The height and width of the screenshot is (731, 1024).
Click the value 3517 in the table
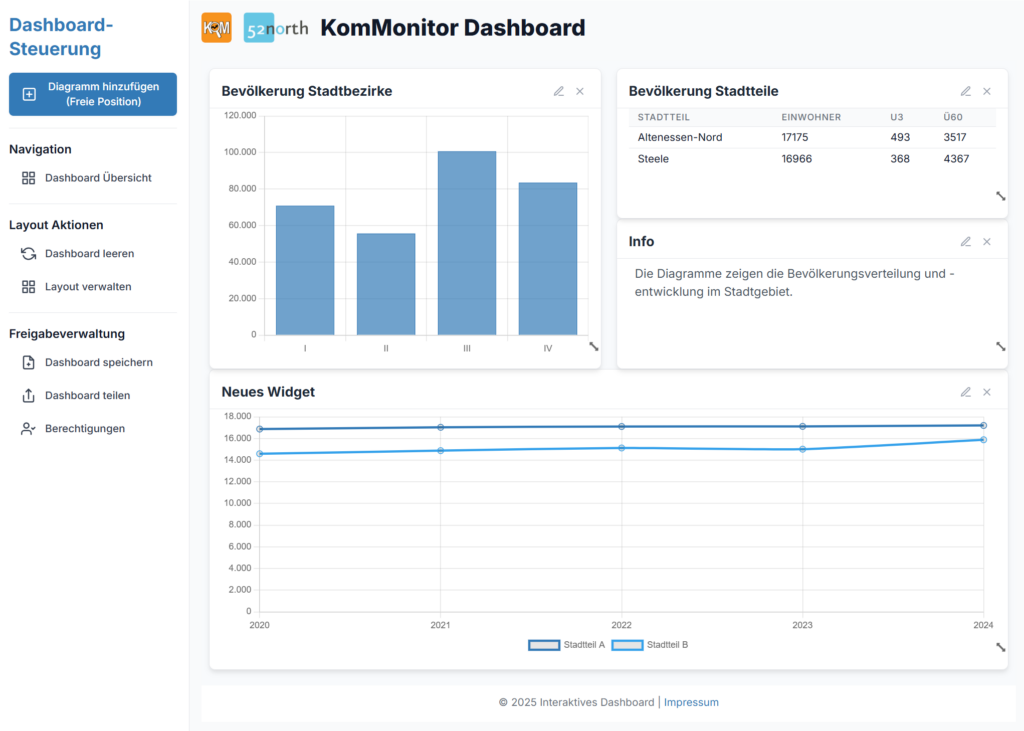[x=955, y=137]
